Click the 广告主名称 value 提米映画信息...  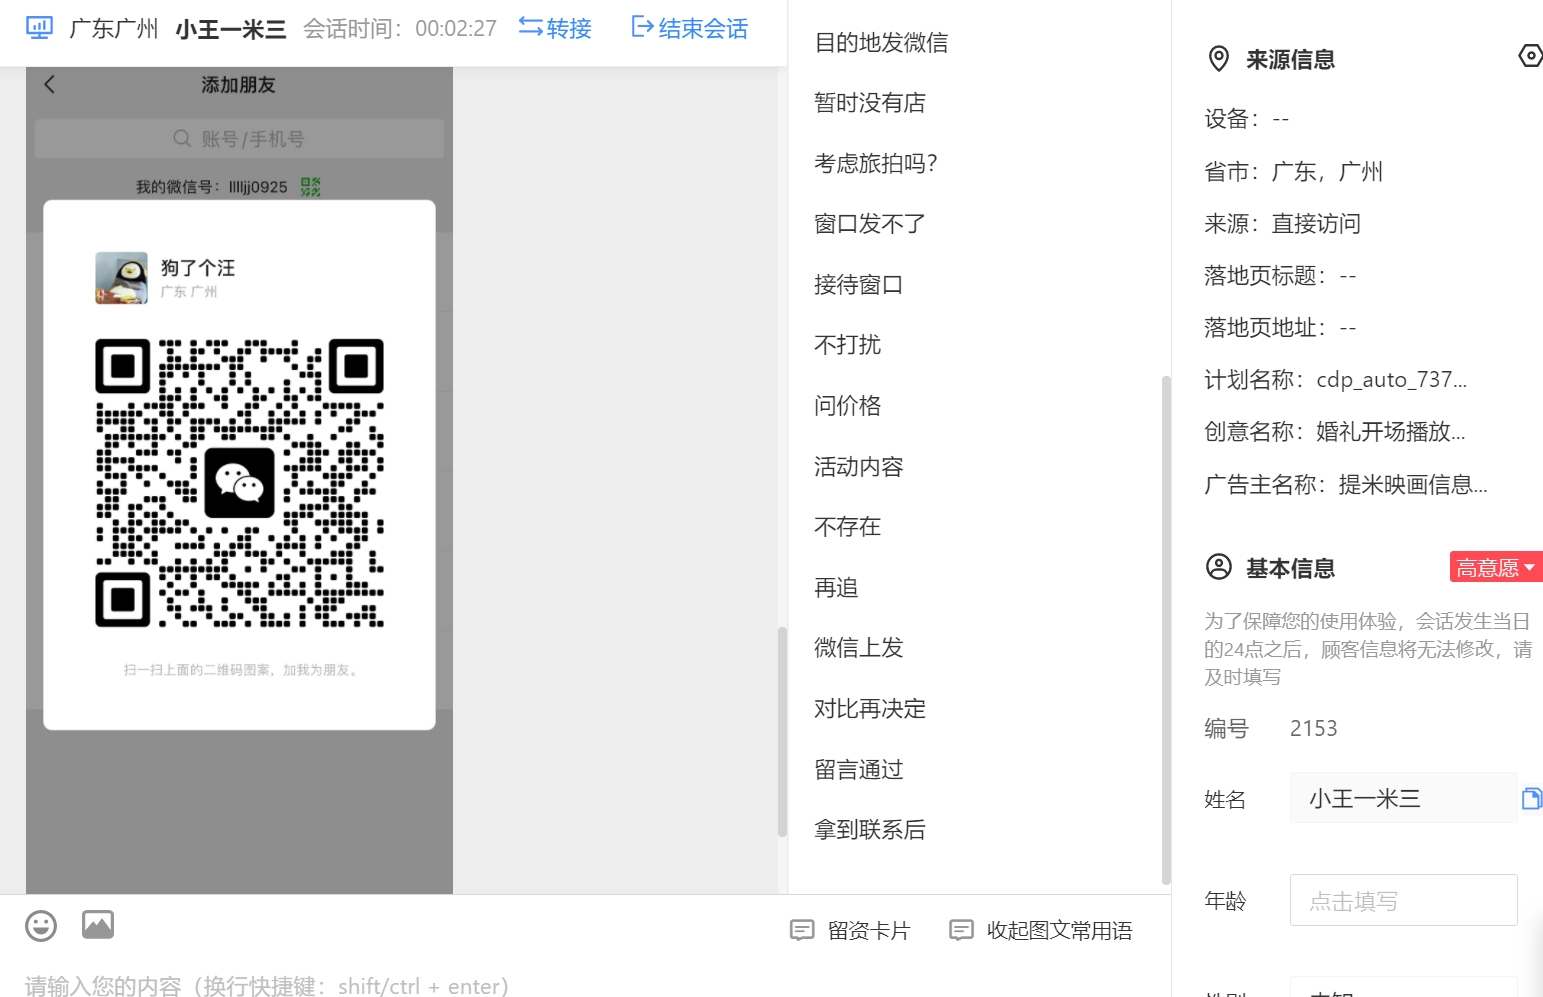(x=1413, y=485)
